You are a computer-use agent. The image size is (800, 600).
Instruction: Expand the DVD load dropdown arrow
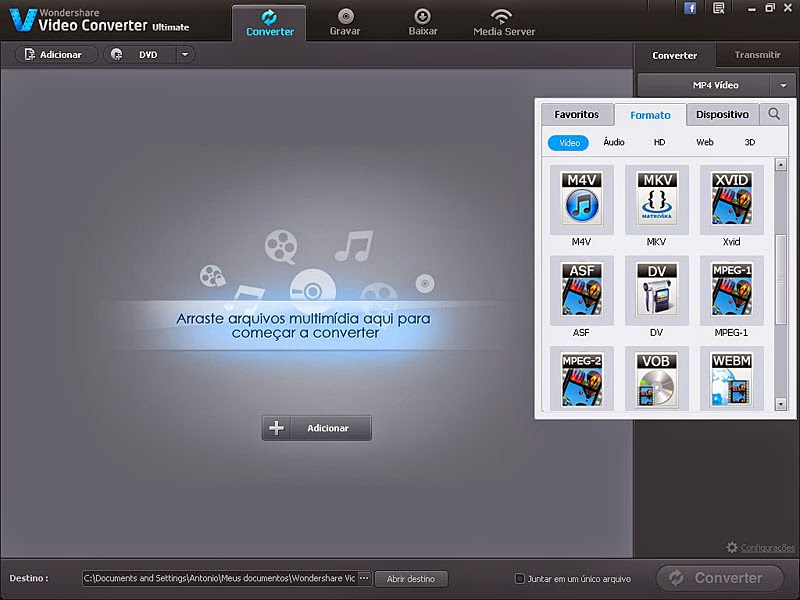click(185, 54)
